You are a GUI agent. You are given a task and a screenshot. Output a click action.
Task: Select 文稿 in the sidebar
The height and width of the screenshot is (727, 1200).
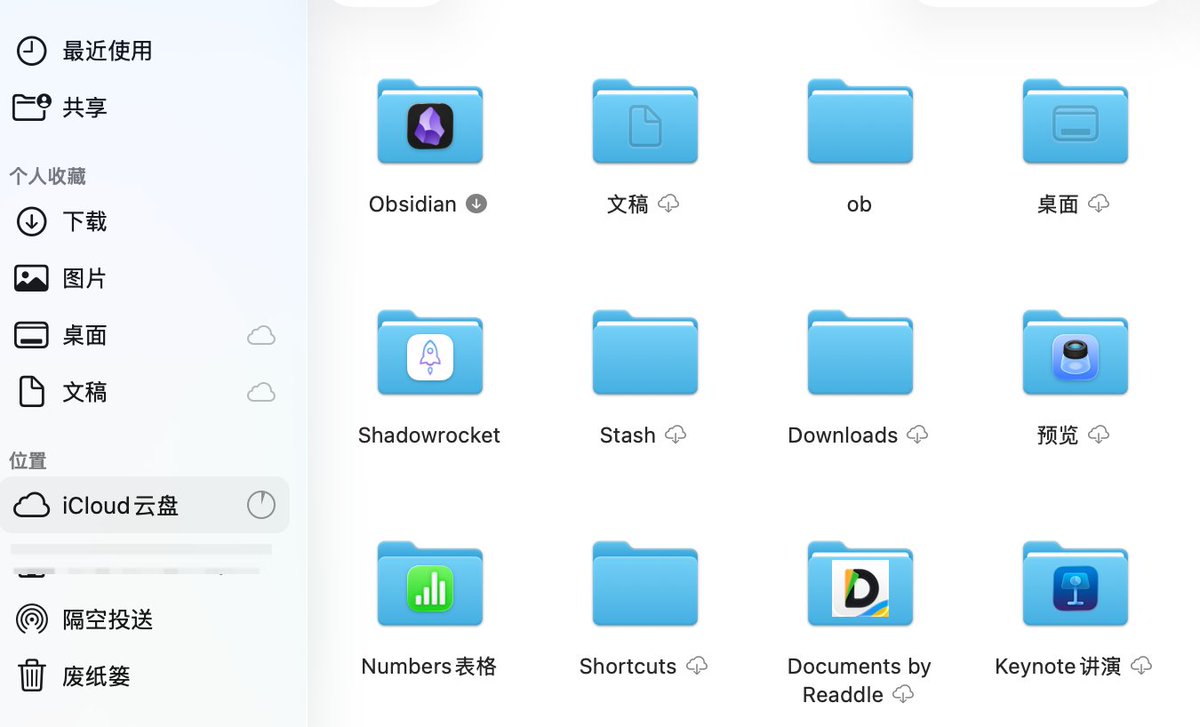point(145,393)
